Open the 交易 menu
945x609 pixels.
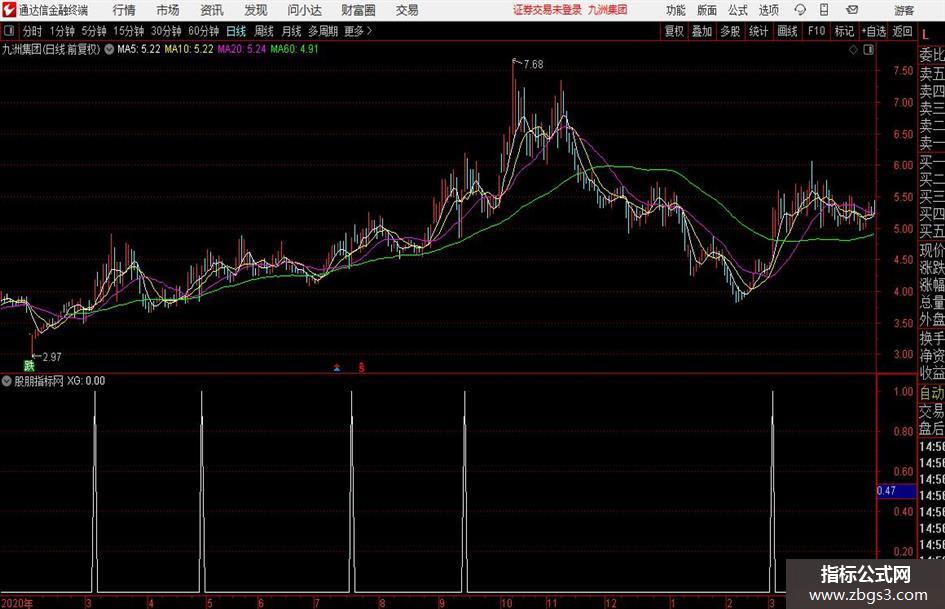[407, 10]
